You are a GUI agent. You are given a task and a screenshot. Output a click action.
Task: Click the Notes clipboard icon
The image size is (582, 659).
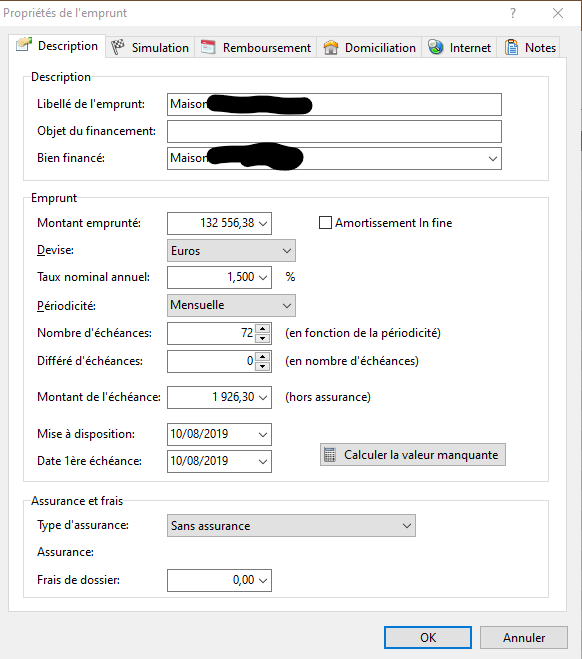coord(511,47)
